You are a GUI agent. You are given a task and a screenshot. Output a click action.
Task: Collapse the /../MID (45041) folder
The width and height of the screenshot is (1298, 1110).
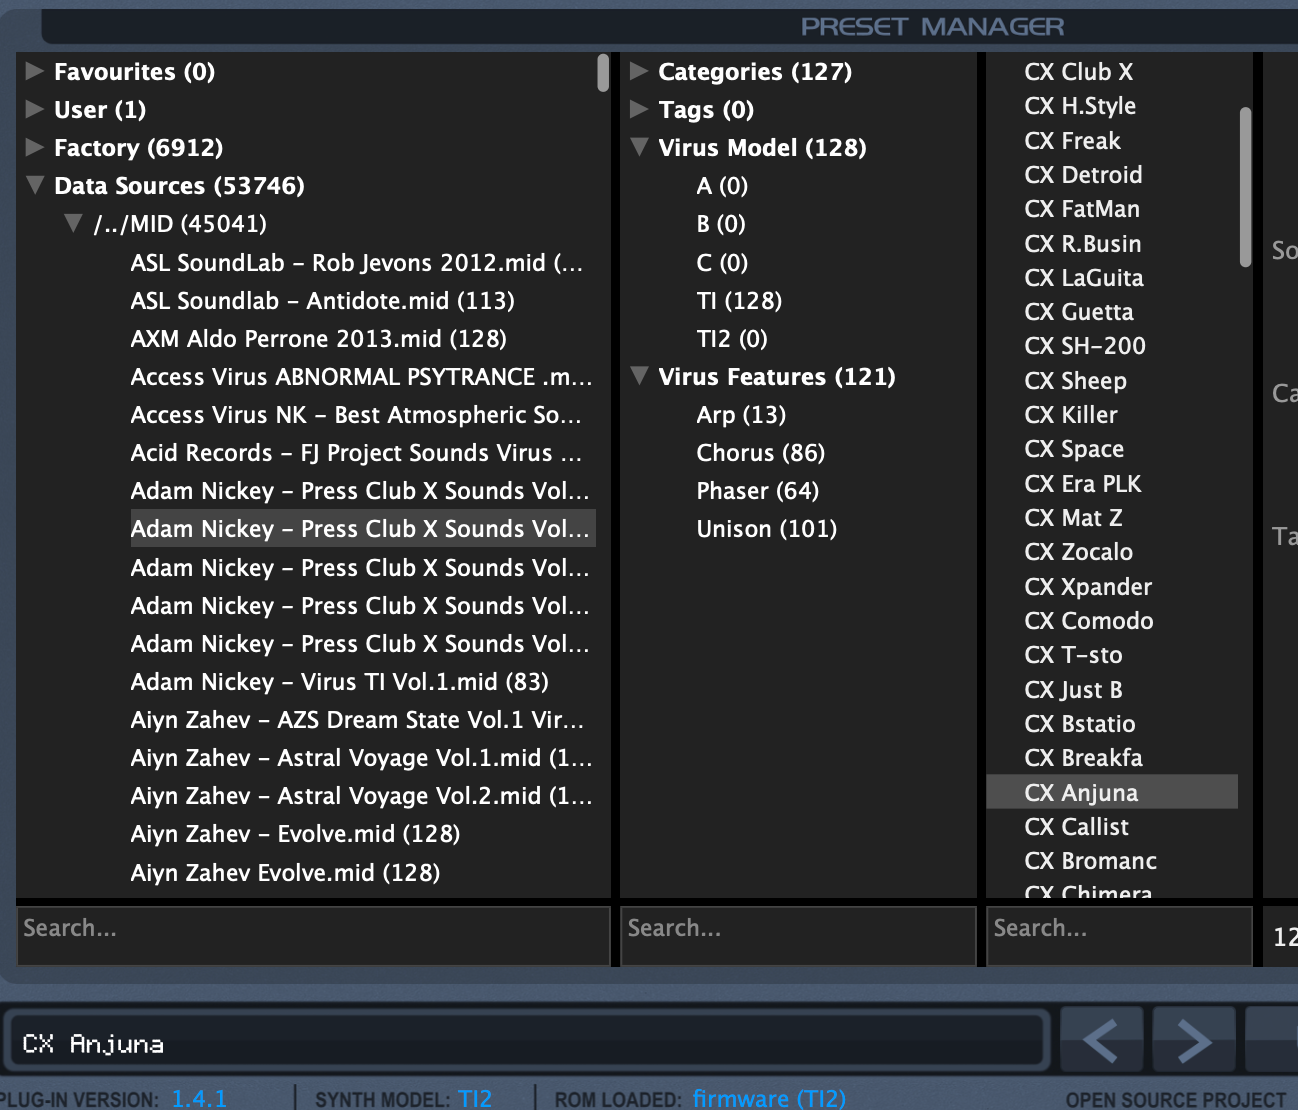[73, 223]
